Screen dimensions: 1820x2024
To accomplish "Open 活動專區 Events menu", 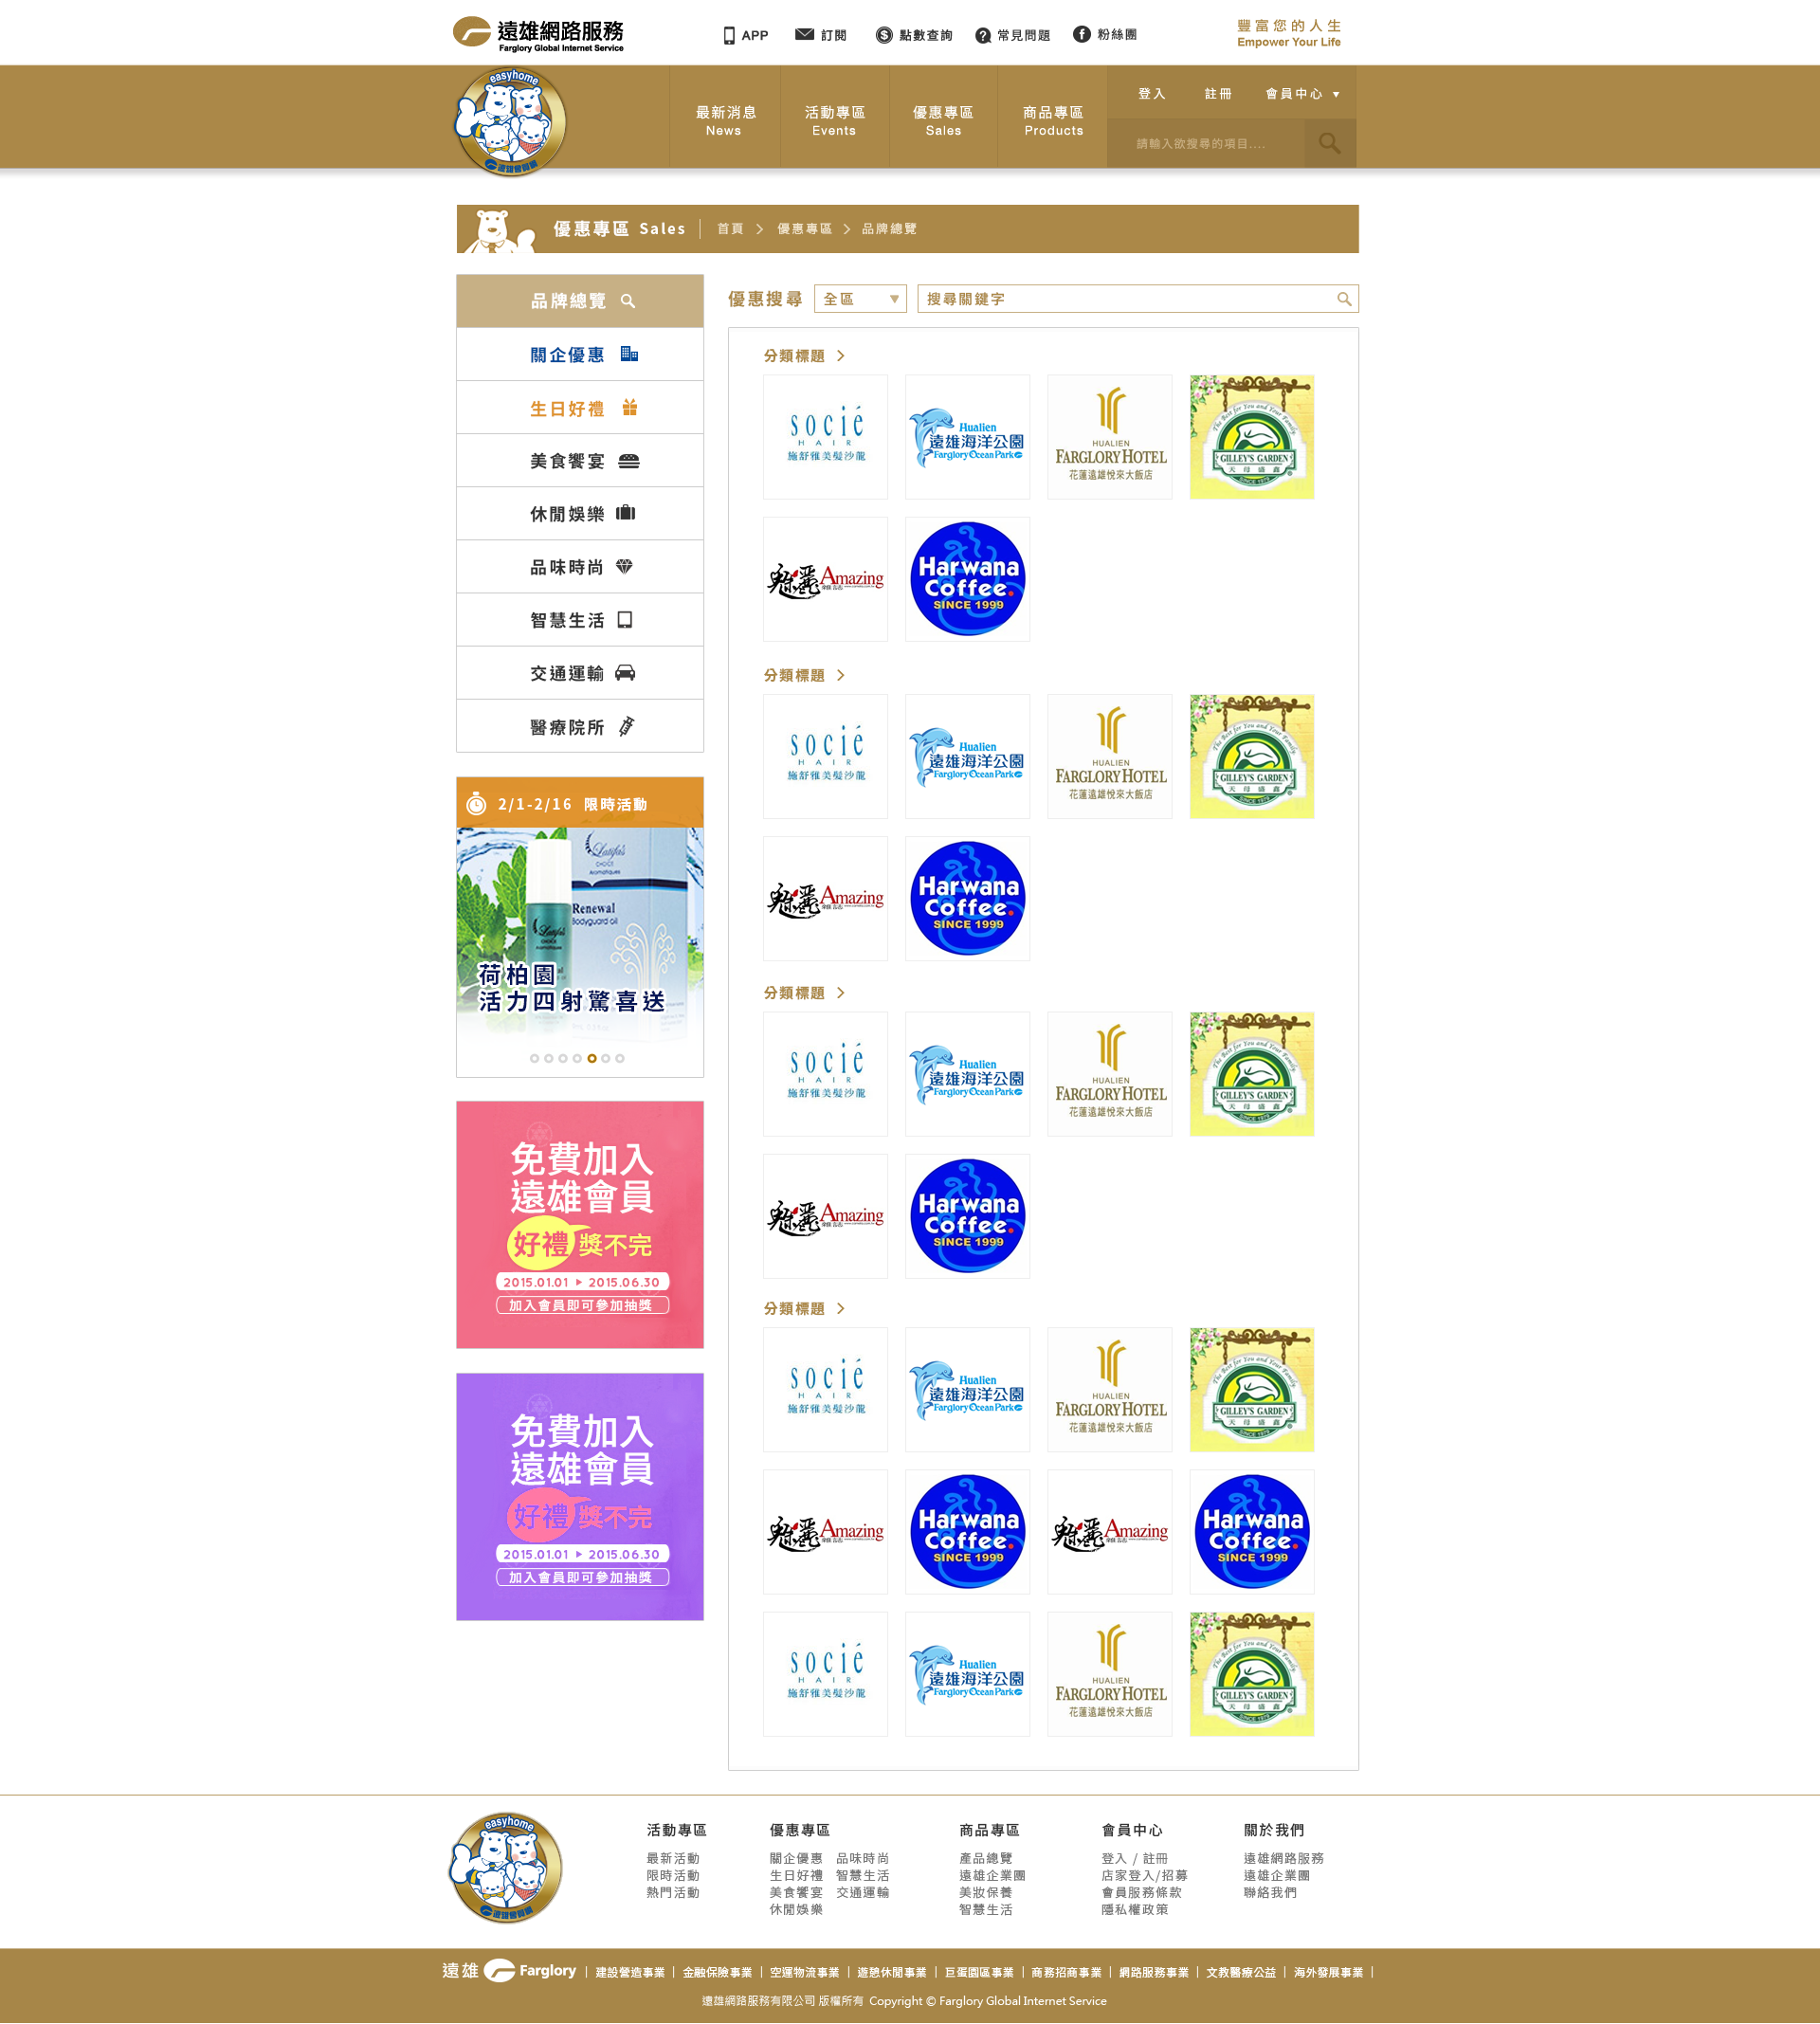I will (834, 120).
